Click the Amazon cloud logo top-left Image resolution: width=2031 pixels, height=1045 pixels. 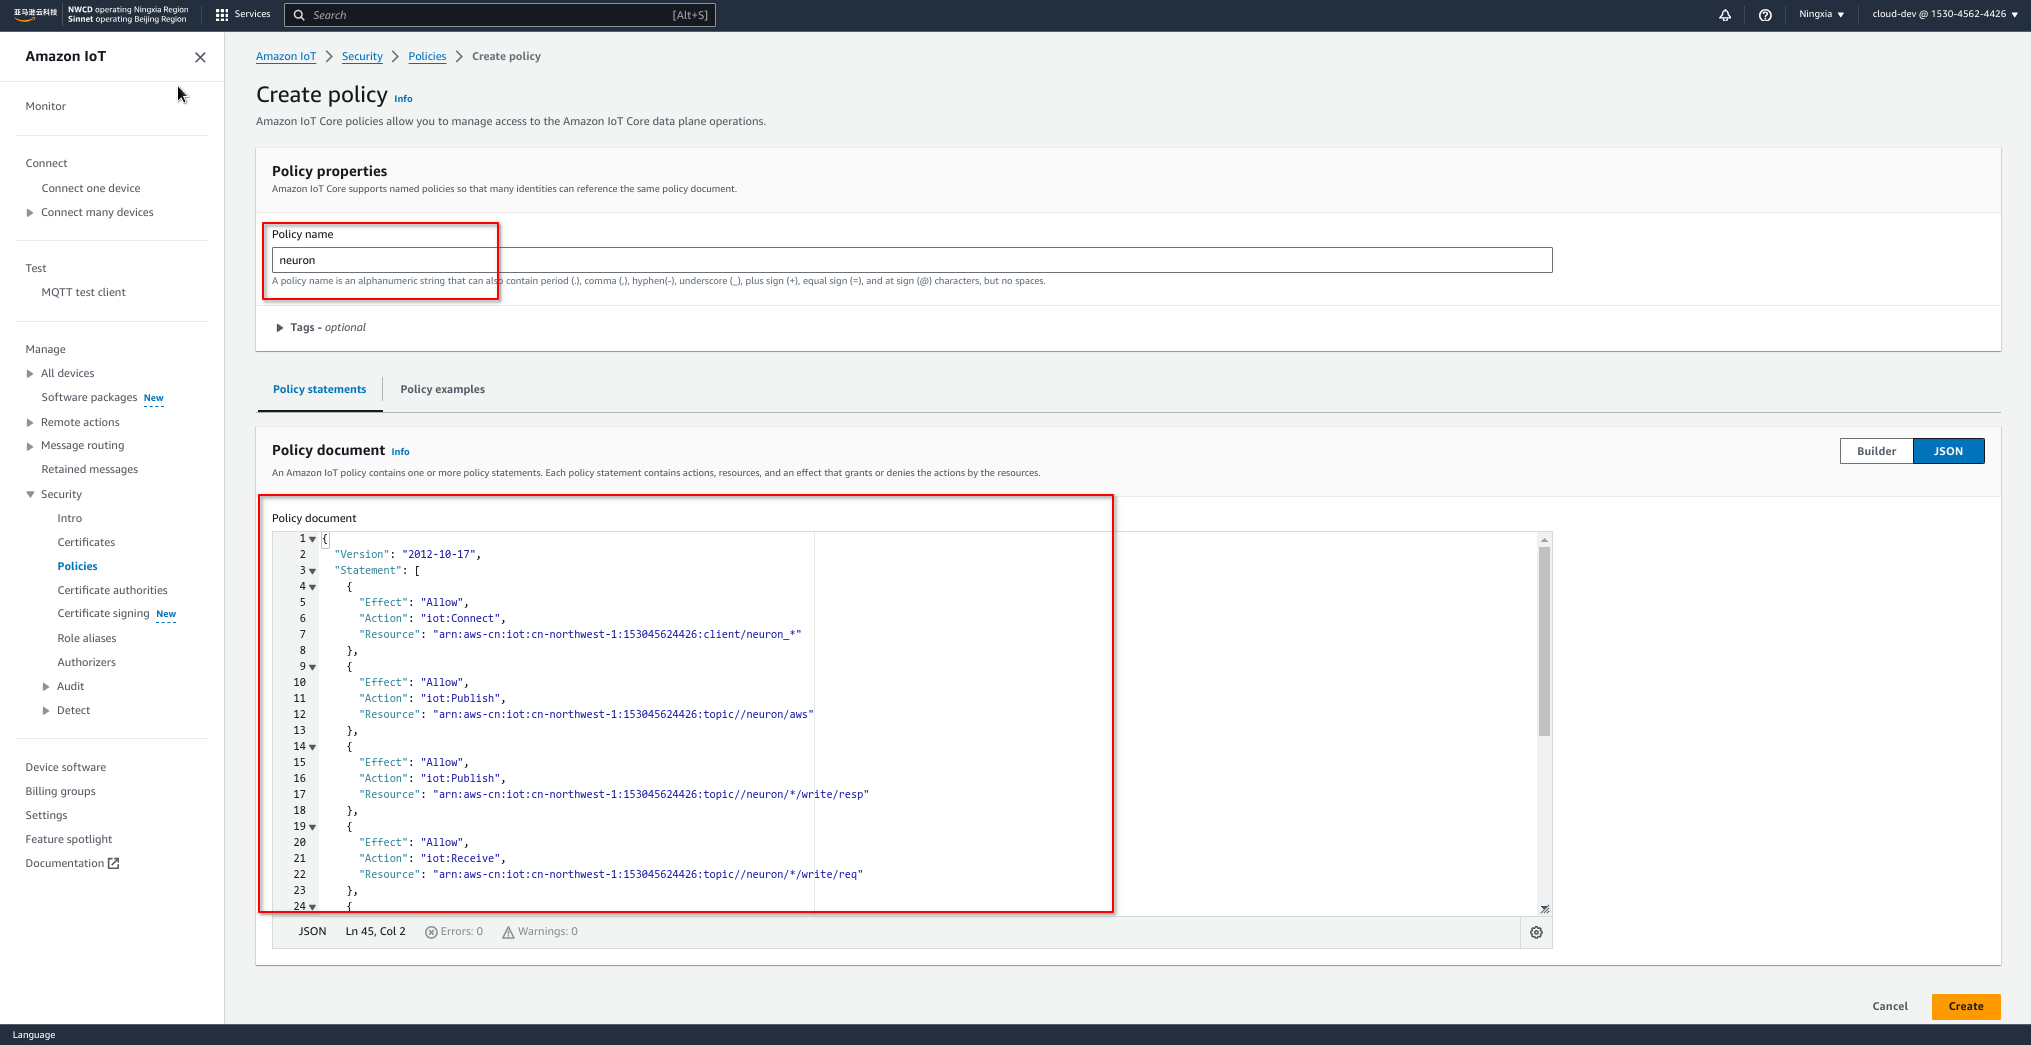point(33,14)
